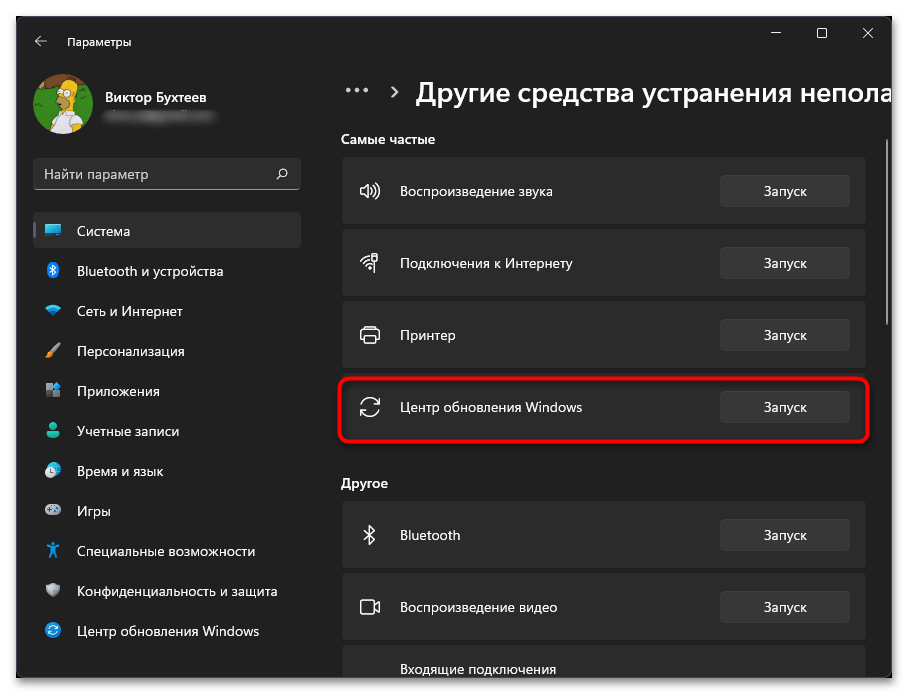The image size is (908, 694).
Task: Open Время и язык clock icon
Action: [53, 470]
